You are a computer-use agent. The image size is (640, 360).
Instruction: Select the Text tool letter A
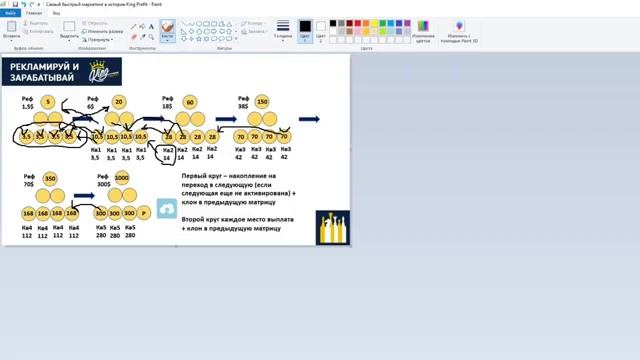(x=151, y=26)
